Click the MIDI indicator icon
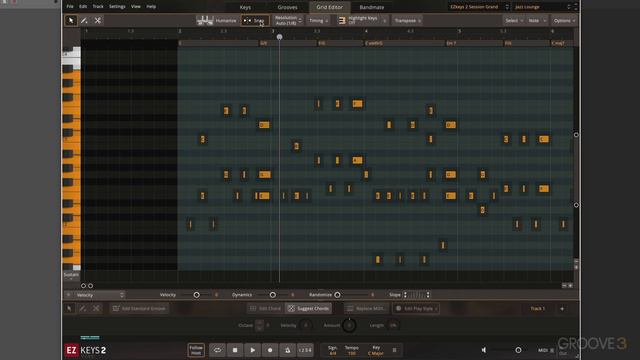Screen dimensions: 640x360 pyautogui.click(x=552, y=350)
